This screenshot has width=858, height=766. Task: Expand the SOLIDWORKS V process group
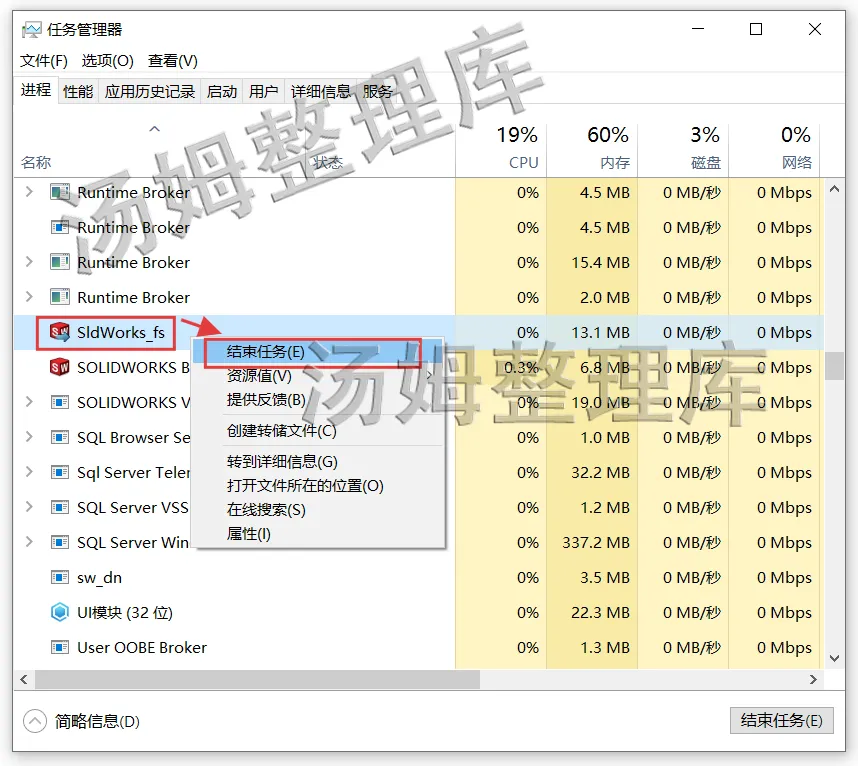(x=30, y=402)
